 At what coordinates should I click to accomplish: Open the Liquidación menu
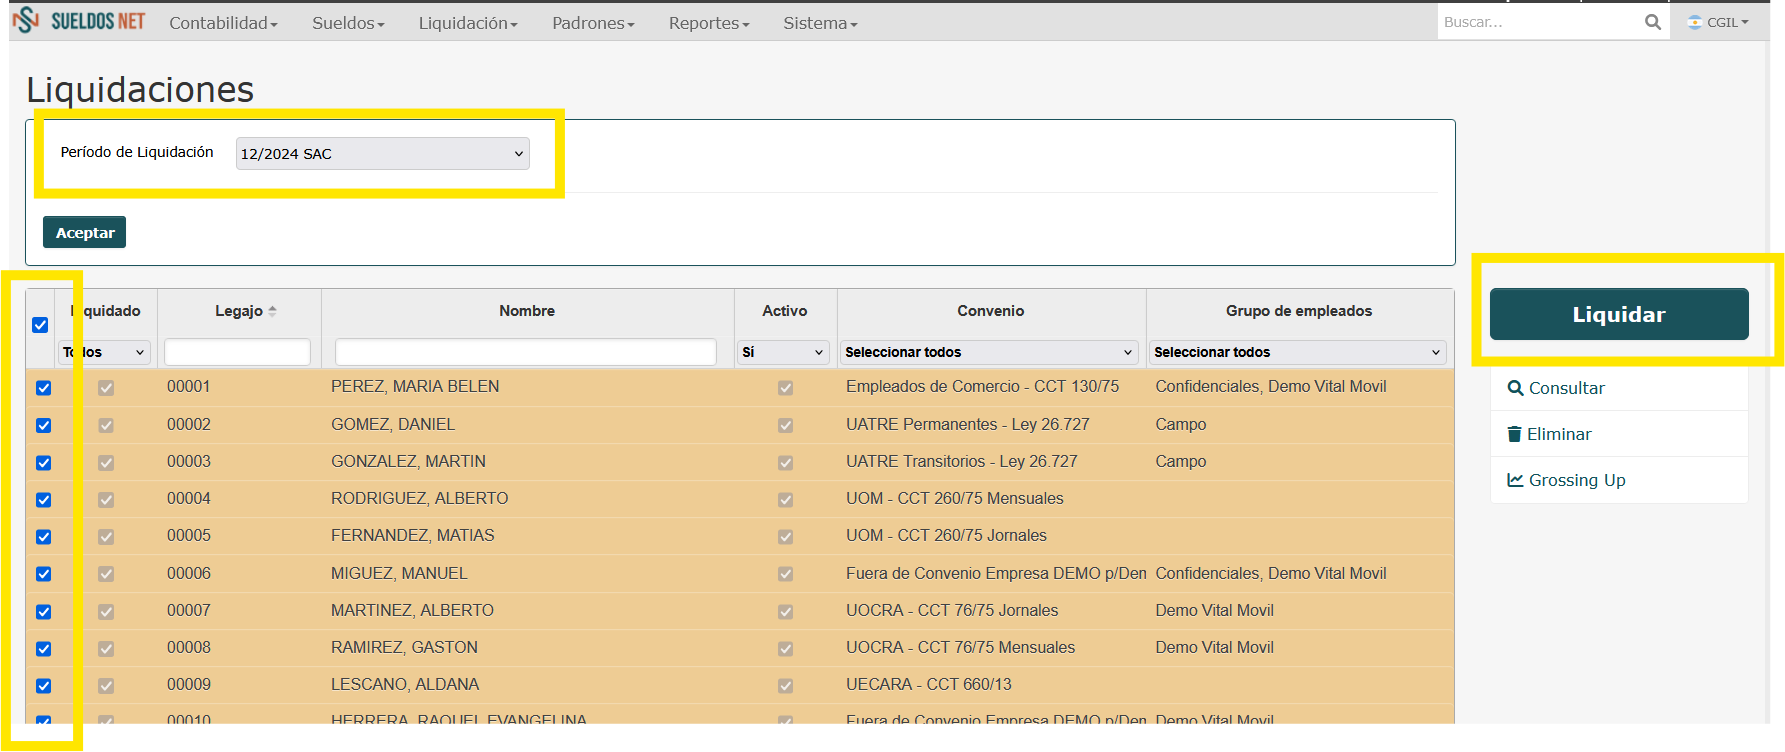tap(468, 23)
